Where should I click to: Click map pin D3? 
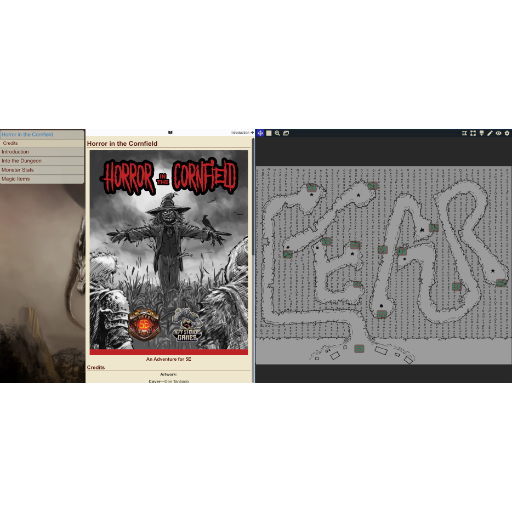point(402,251)
